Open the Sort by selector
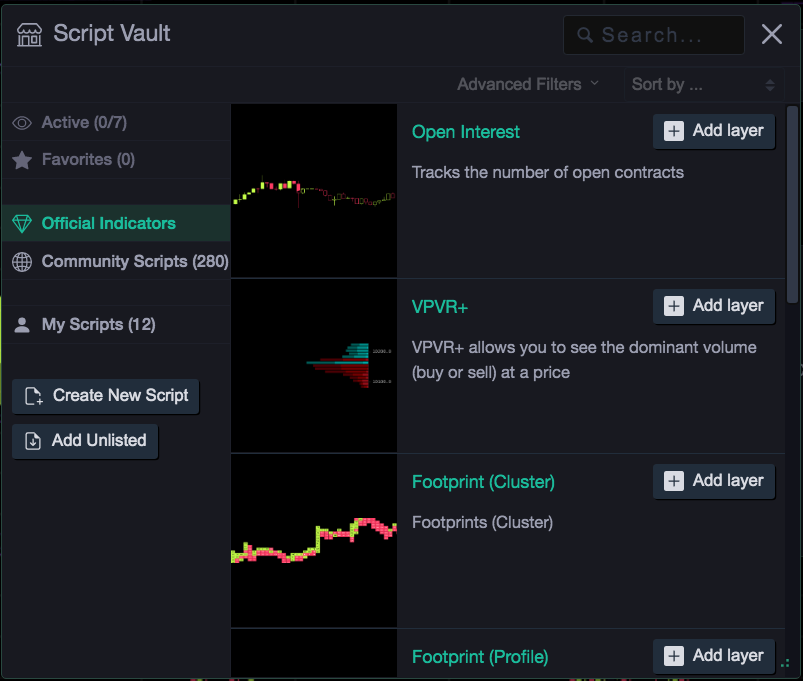This screenshot has width=803, height=681. (x=704, y=84)
